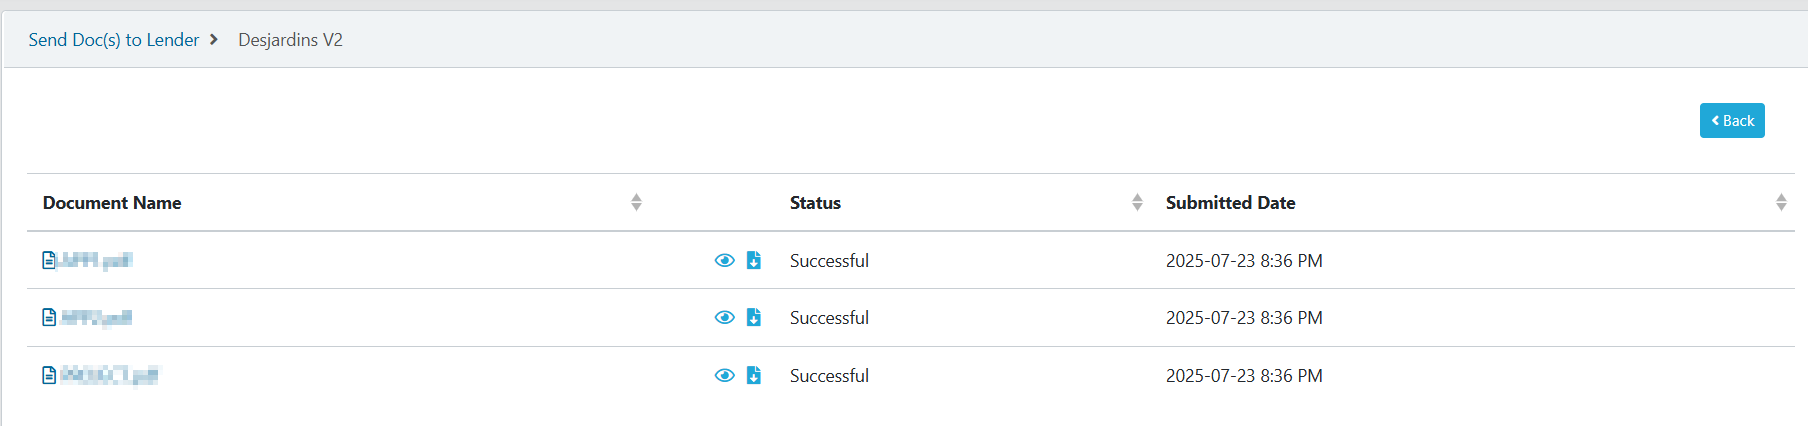
Task: Click the Desjardins V2 breadcrumb item
Action: 290,40
